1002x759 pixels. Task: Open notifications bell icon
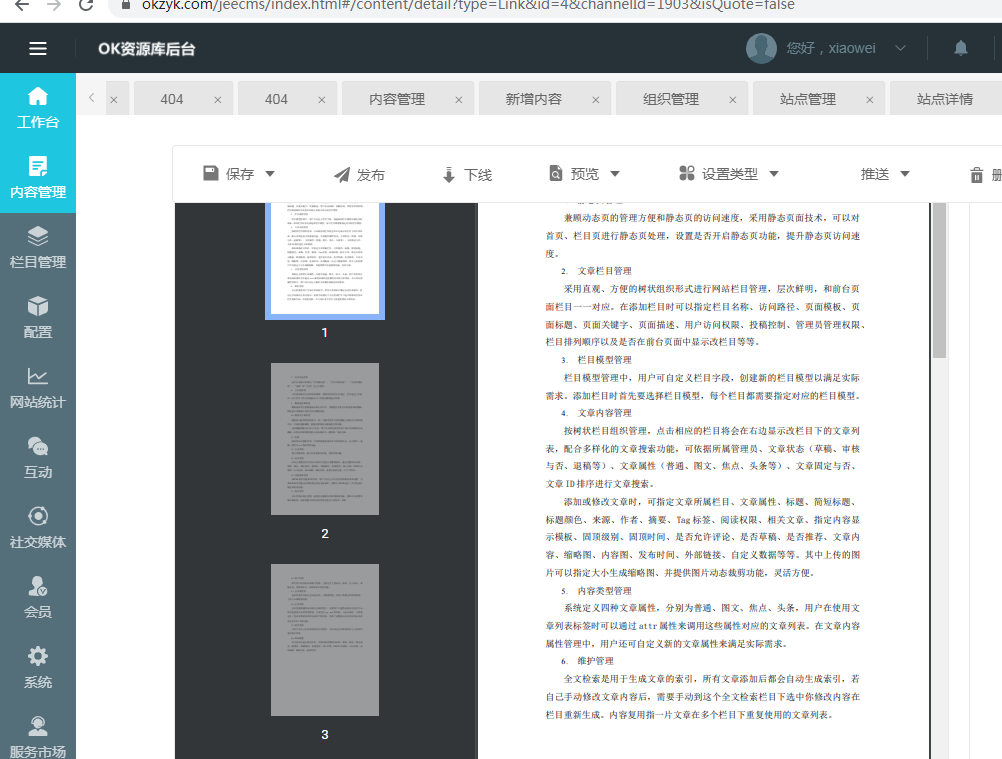tap(961, 48)
